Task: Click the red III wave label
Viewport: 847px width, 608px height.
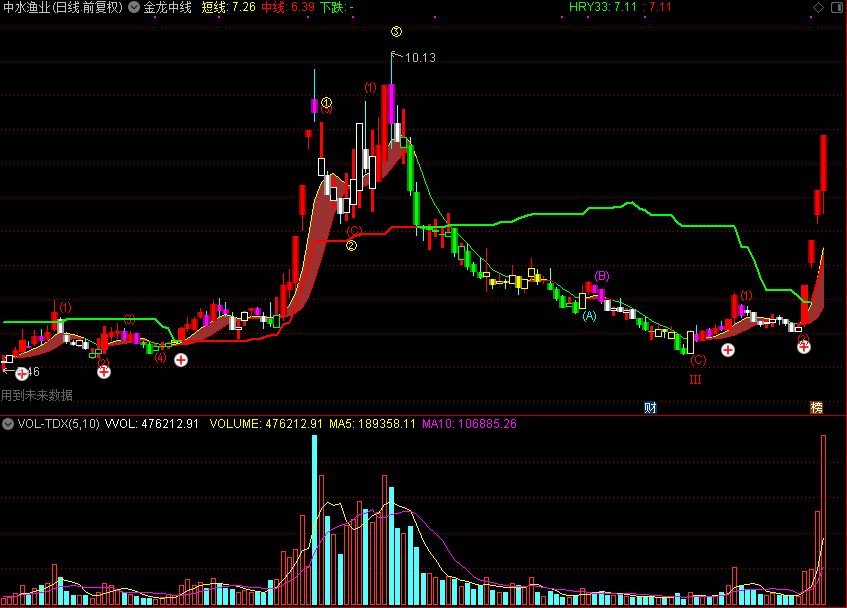Action: tap(695, 380)
